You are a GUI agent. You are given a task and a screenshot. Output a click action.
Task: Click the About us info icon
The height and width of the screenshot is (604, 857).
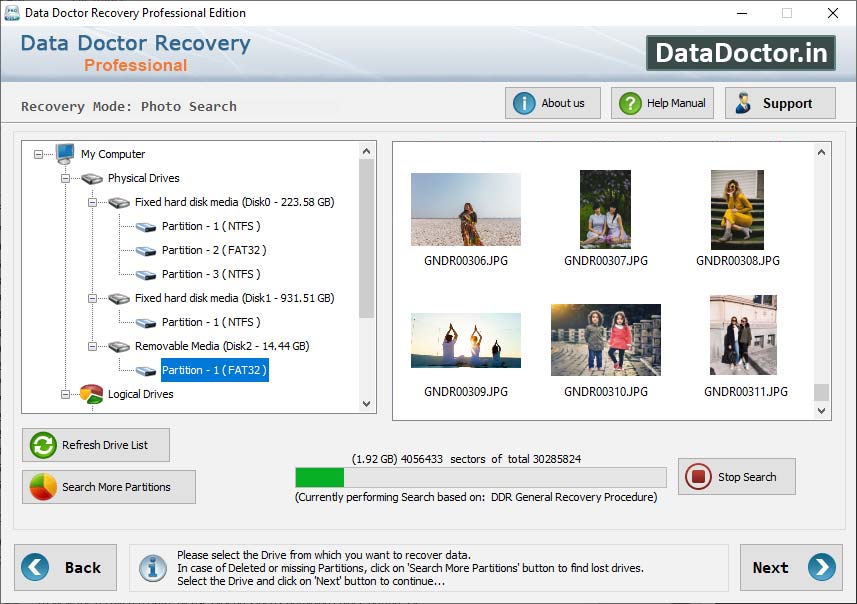[x=524, y=102]
